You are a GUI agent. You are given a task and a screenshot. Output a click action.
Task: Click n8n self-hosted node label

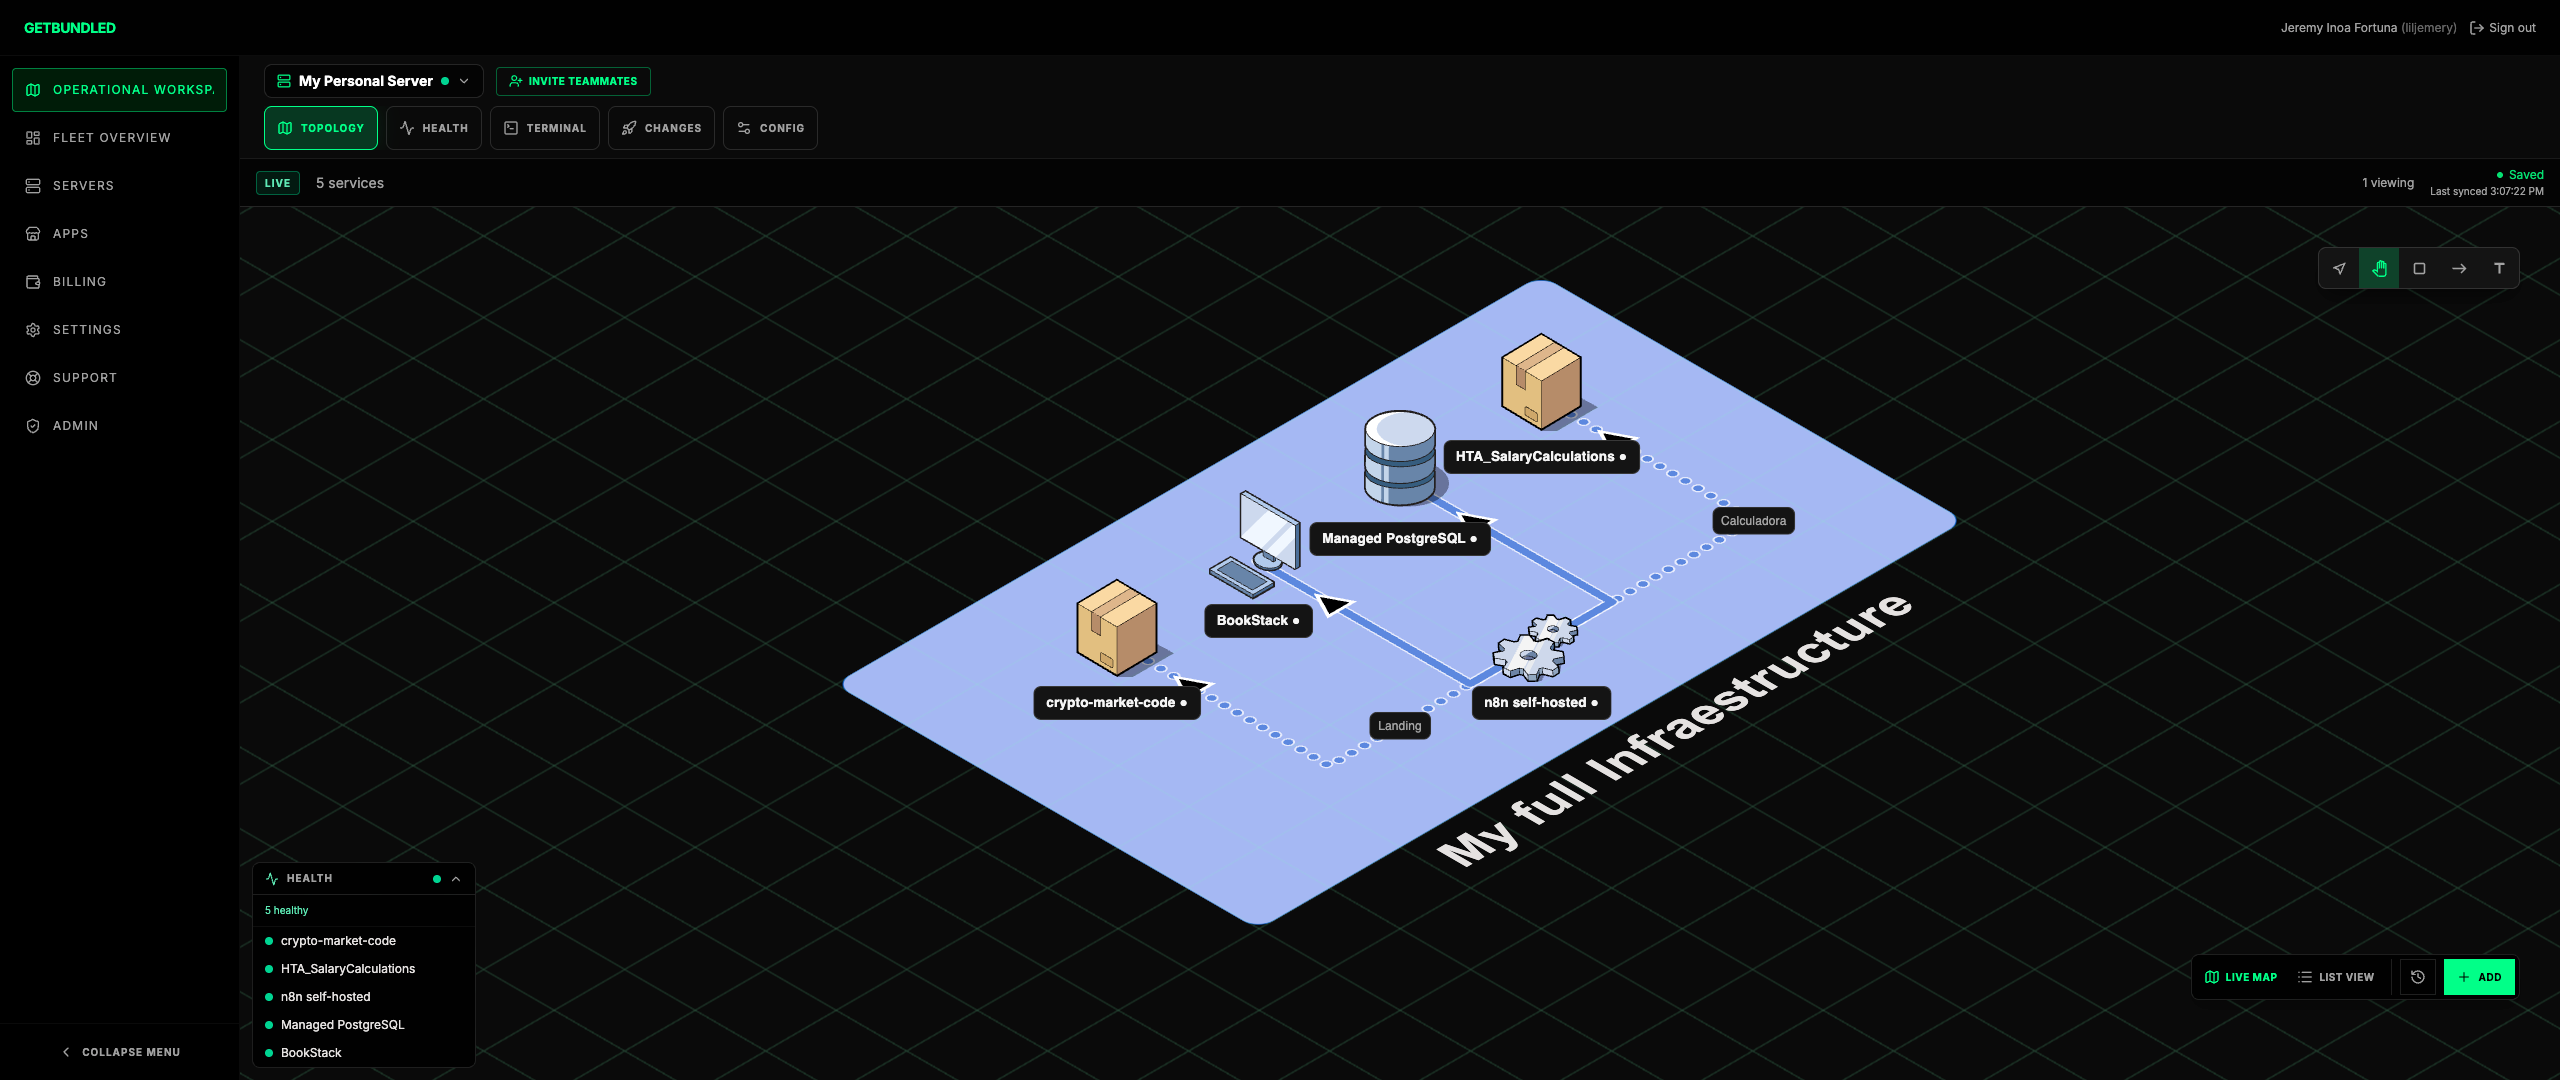tap(1541, 703)
